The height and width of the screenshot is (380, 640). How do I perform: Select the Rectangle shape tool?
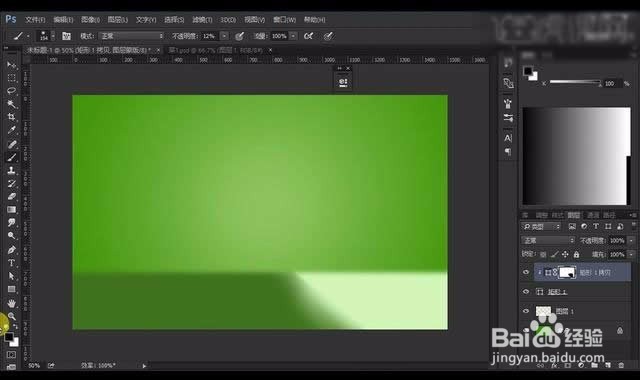[11, 289]
